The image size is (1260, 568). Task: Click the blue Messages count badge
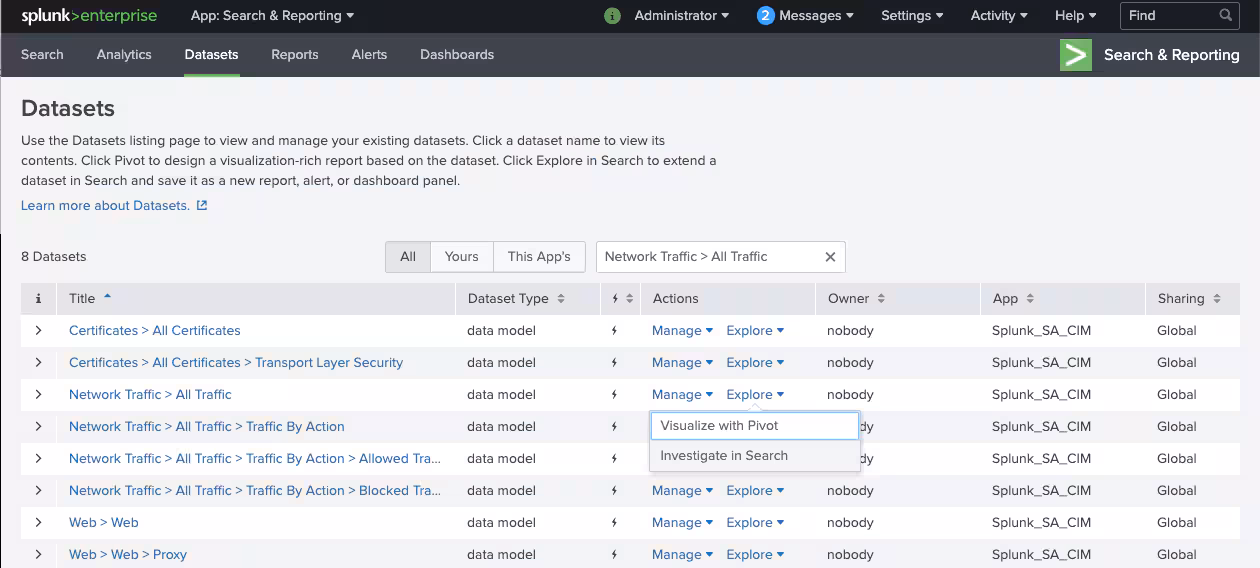click(766, 16)
